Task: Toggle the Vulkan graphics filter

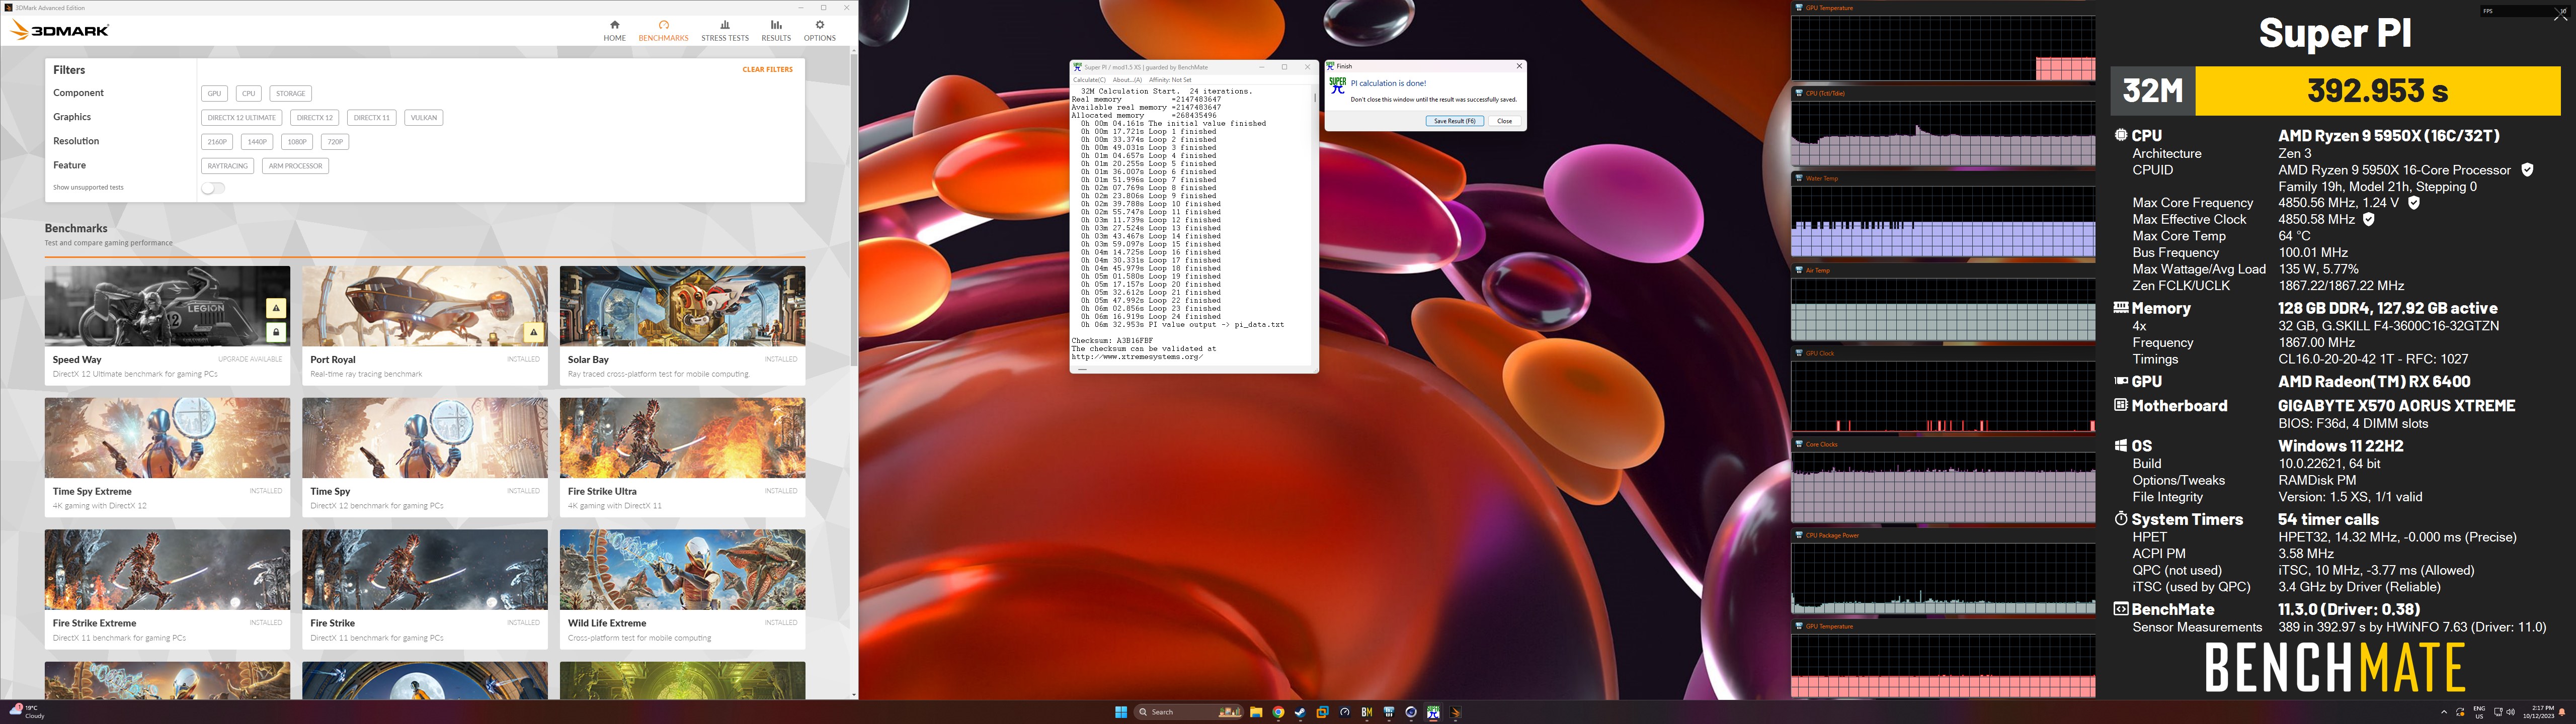Action: (x=424, y=117)
